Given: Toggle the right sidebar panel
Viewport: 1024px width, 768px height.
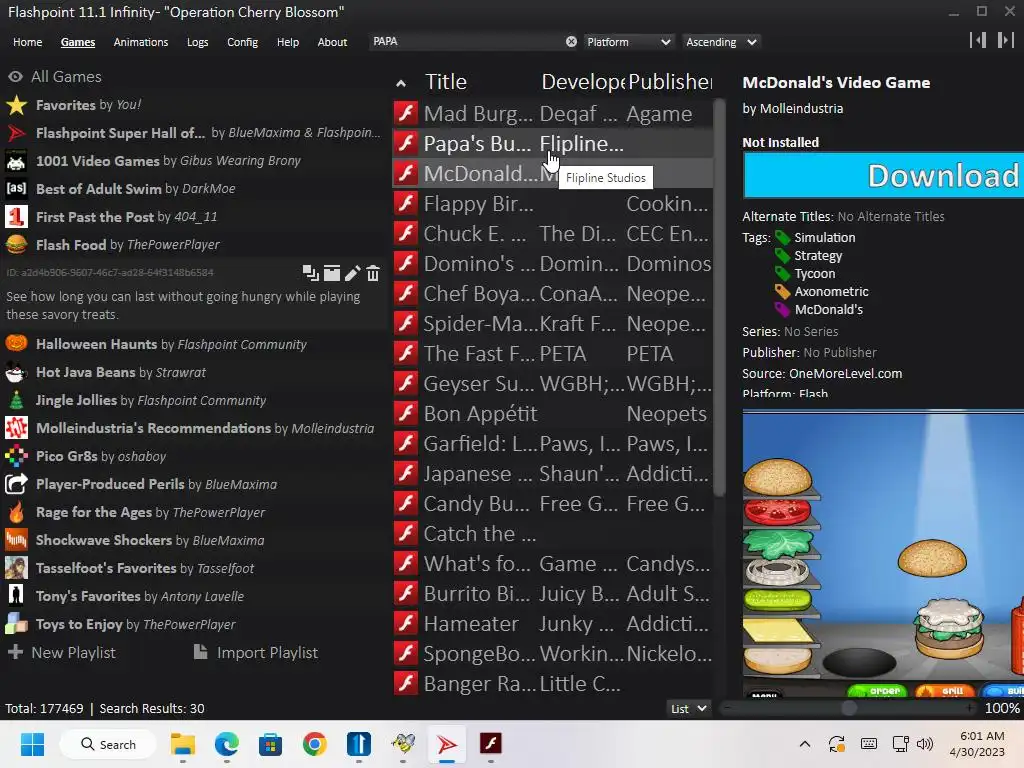Looking at the screenshot, I should [1005, 40].
